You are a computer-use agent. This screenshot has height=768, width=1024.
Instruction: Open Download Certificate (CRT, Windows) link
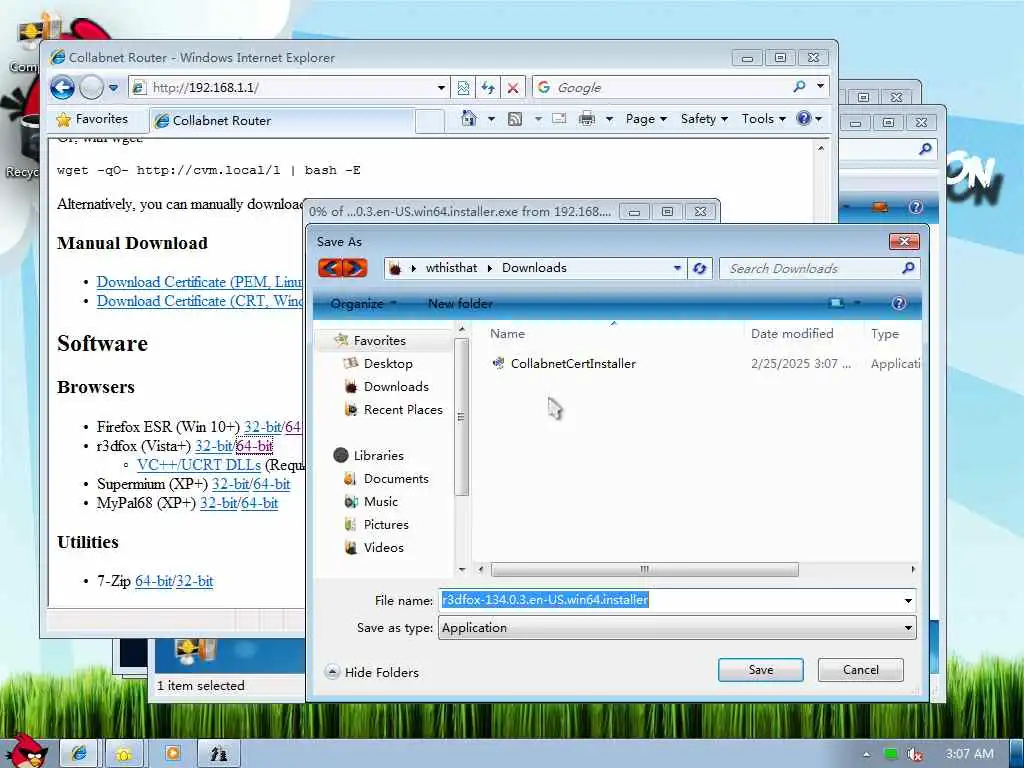[200, 301]
